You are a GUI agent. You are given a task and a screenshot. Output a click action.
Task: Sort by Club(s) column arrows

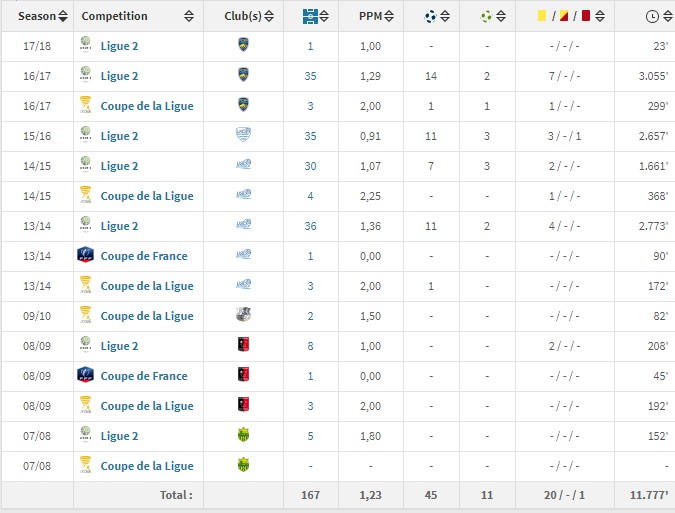pyautogui.click(x=269, y=16)
